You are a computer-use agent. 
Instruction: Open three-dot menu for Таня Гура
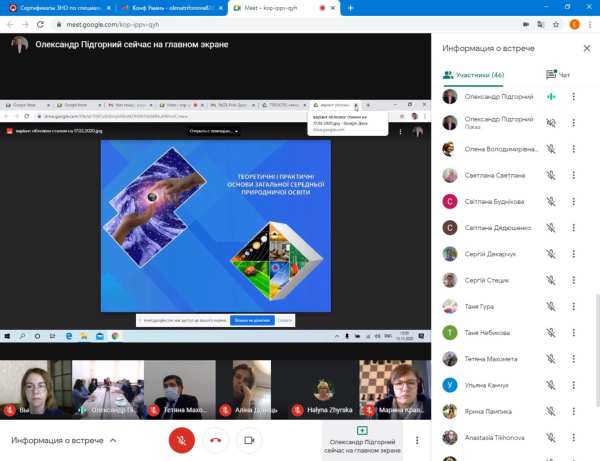click(574, 306)
